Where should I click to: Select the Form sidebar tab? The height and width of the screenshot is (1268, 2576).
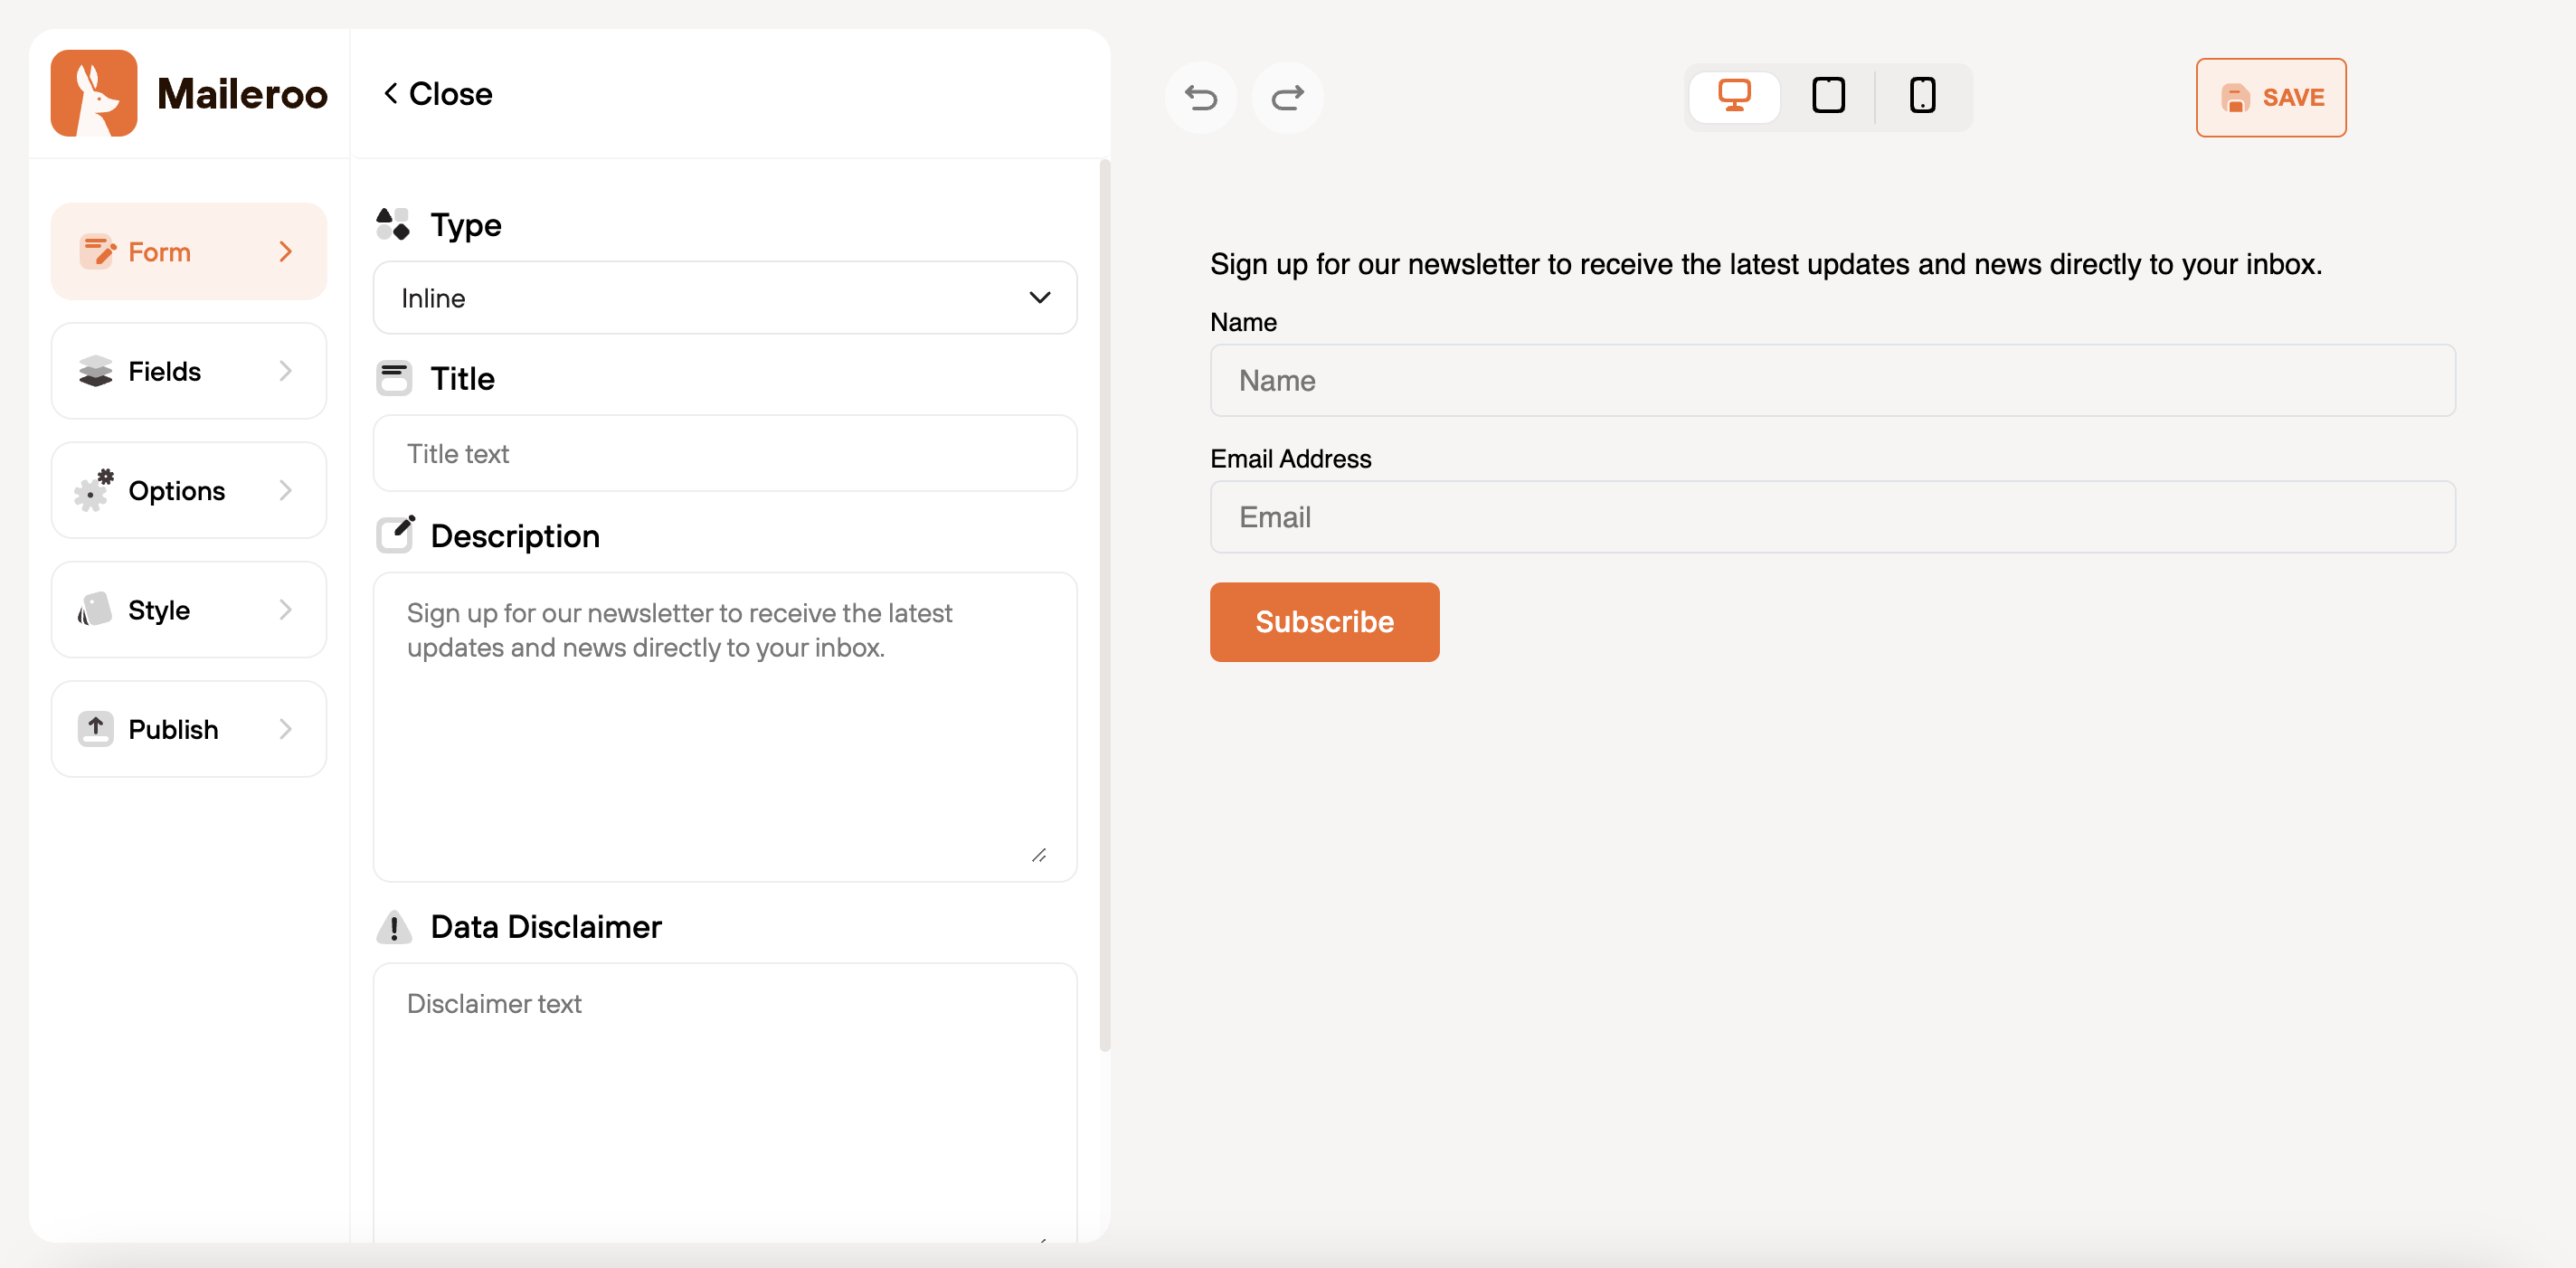pyautogui.click(x=188, y=251)
